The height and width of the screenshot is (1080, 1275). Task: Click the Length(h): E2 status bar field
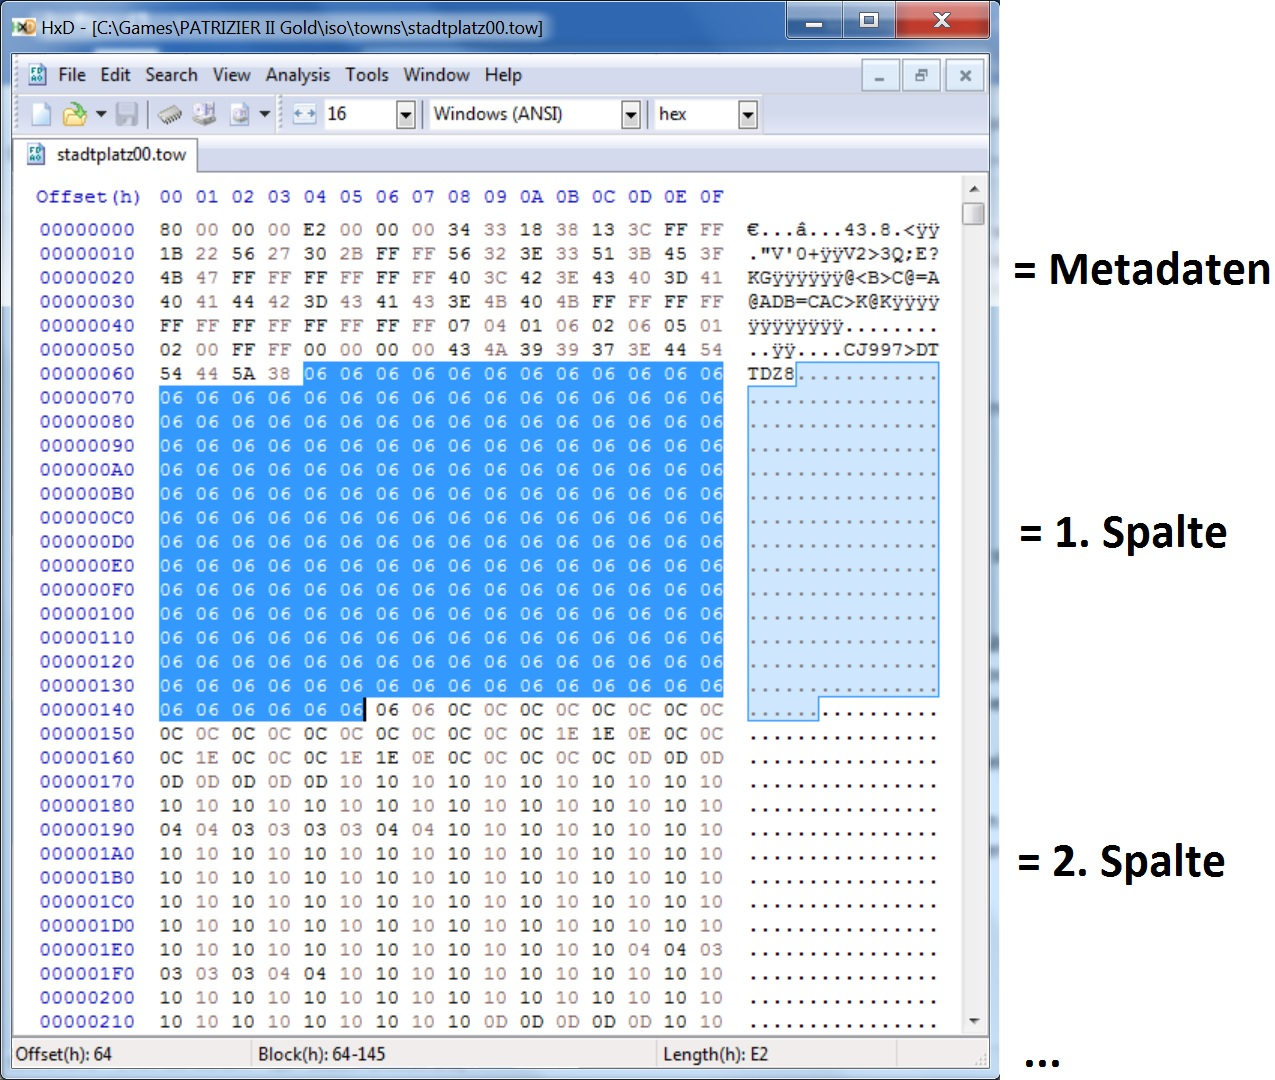click(776, 1054)
